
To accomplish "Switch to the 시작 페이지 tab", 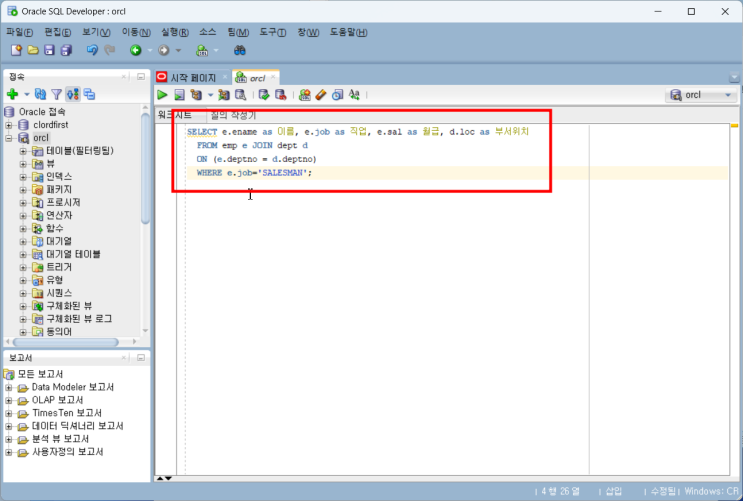I will pyautogui.click(x=193, y=78).
